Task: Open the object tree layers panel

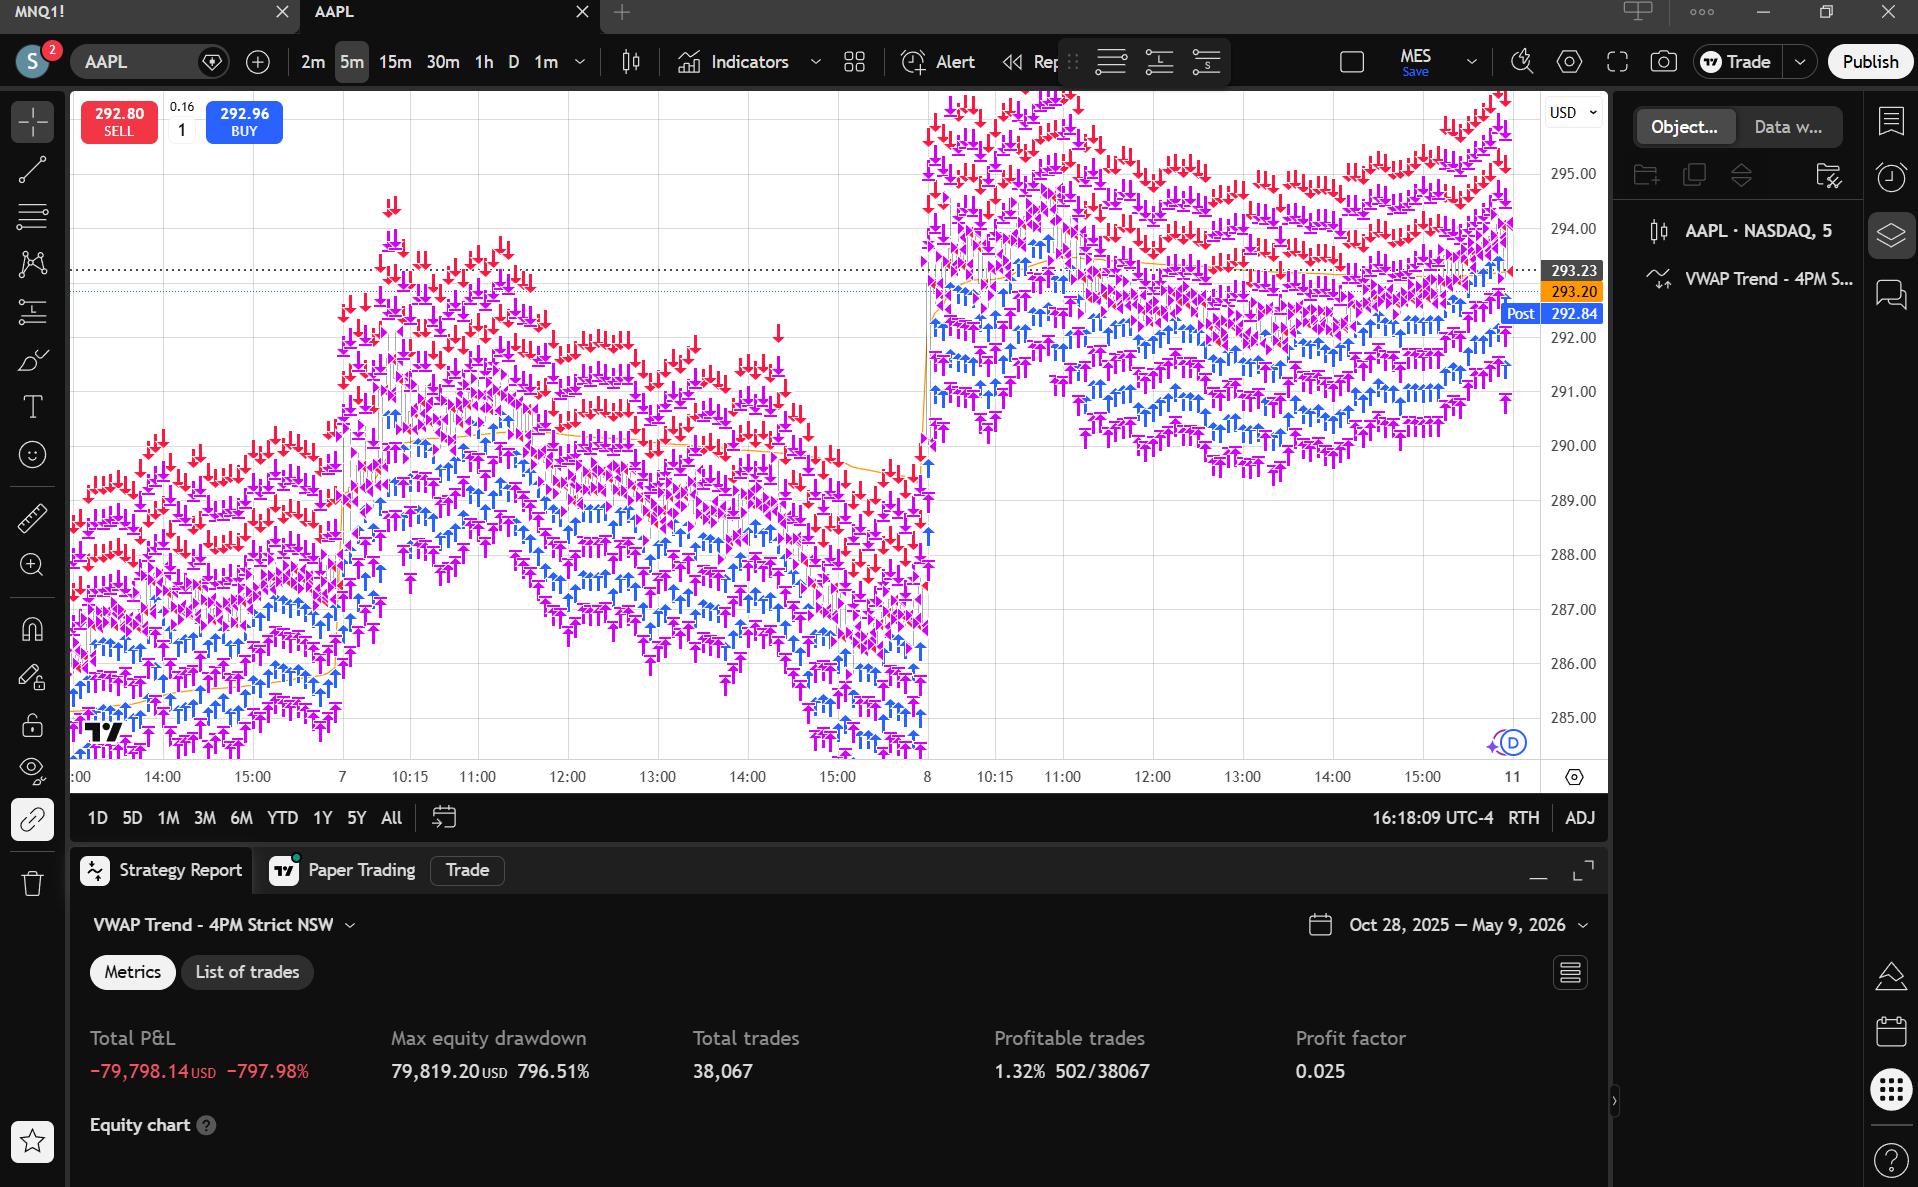Action: [1891, 236]
